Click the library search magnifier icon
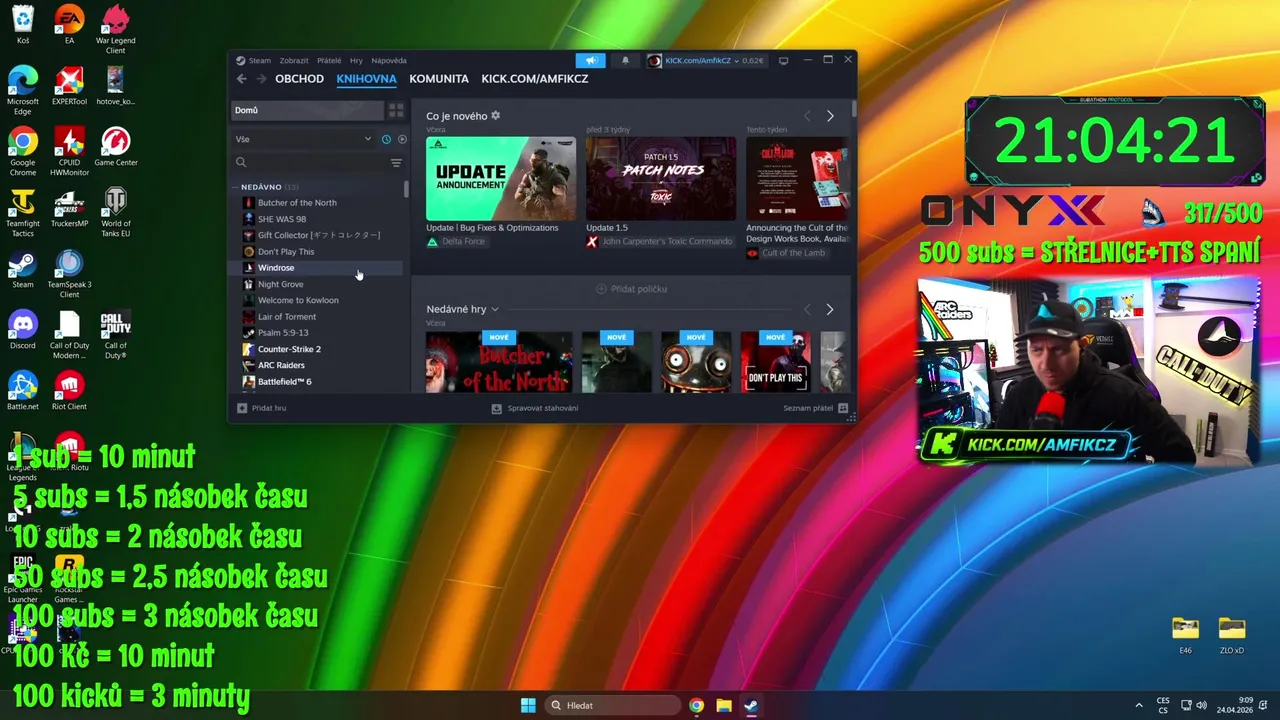 (241, 162)
